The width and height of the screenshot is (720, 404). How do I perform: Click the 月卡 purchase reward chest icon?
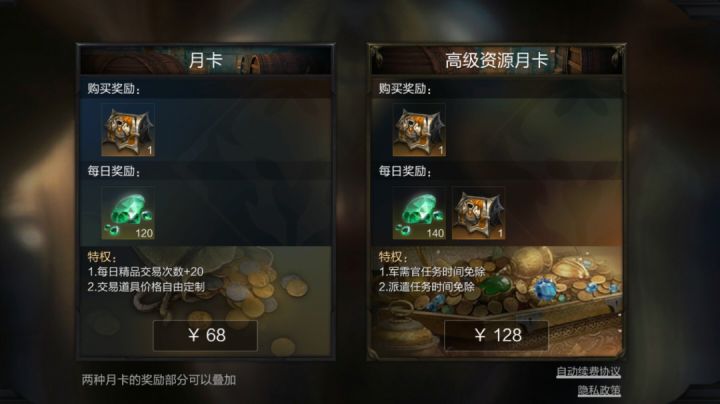(x=128, y=130)
